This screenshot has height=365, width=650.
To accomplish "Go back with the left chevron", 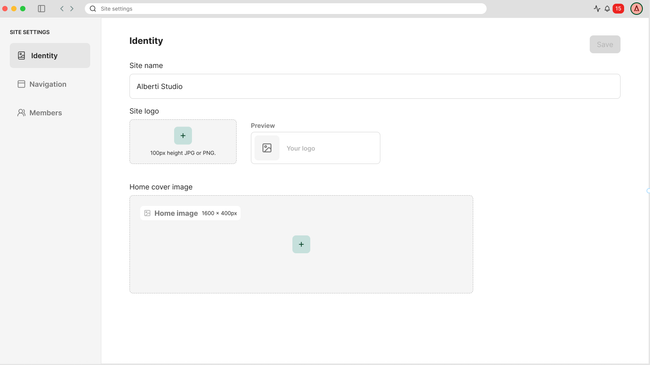I will [x=62, y=8].
